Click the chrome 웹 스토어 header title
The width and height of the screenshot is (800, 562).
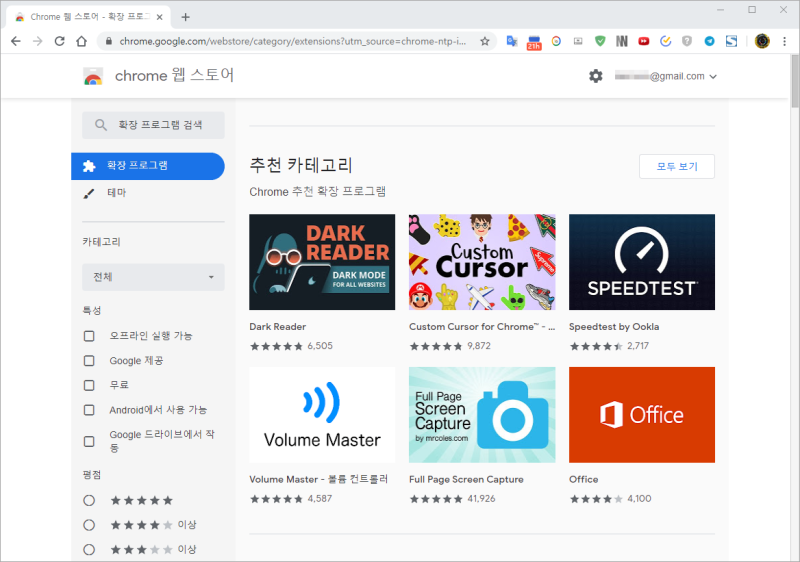174,76
